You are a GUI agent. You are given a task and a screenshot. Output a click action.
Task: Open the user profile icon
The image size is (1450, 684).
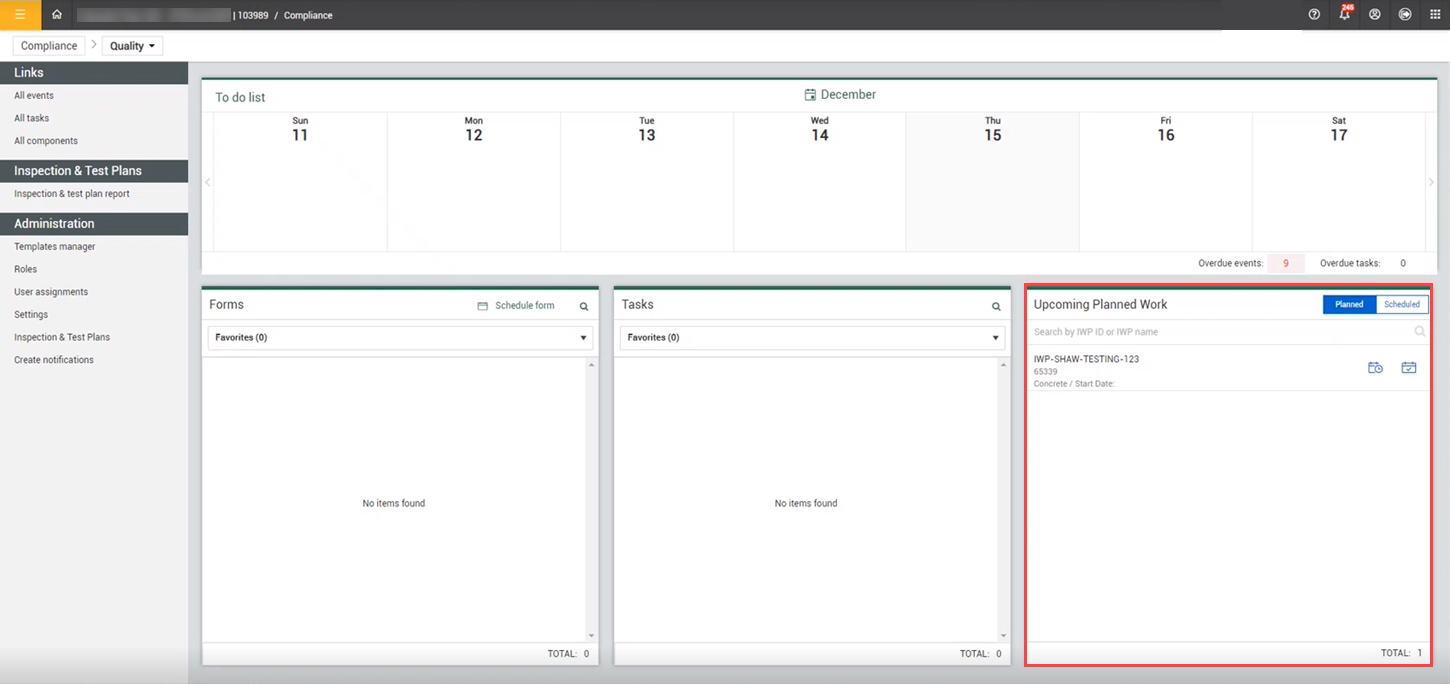pyautogui.click(x=1374, y=14)
